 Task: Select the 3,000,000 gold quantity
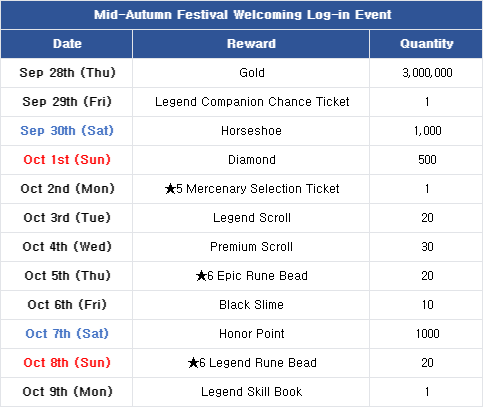(427, 73)
